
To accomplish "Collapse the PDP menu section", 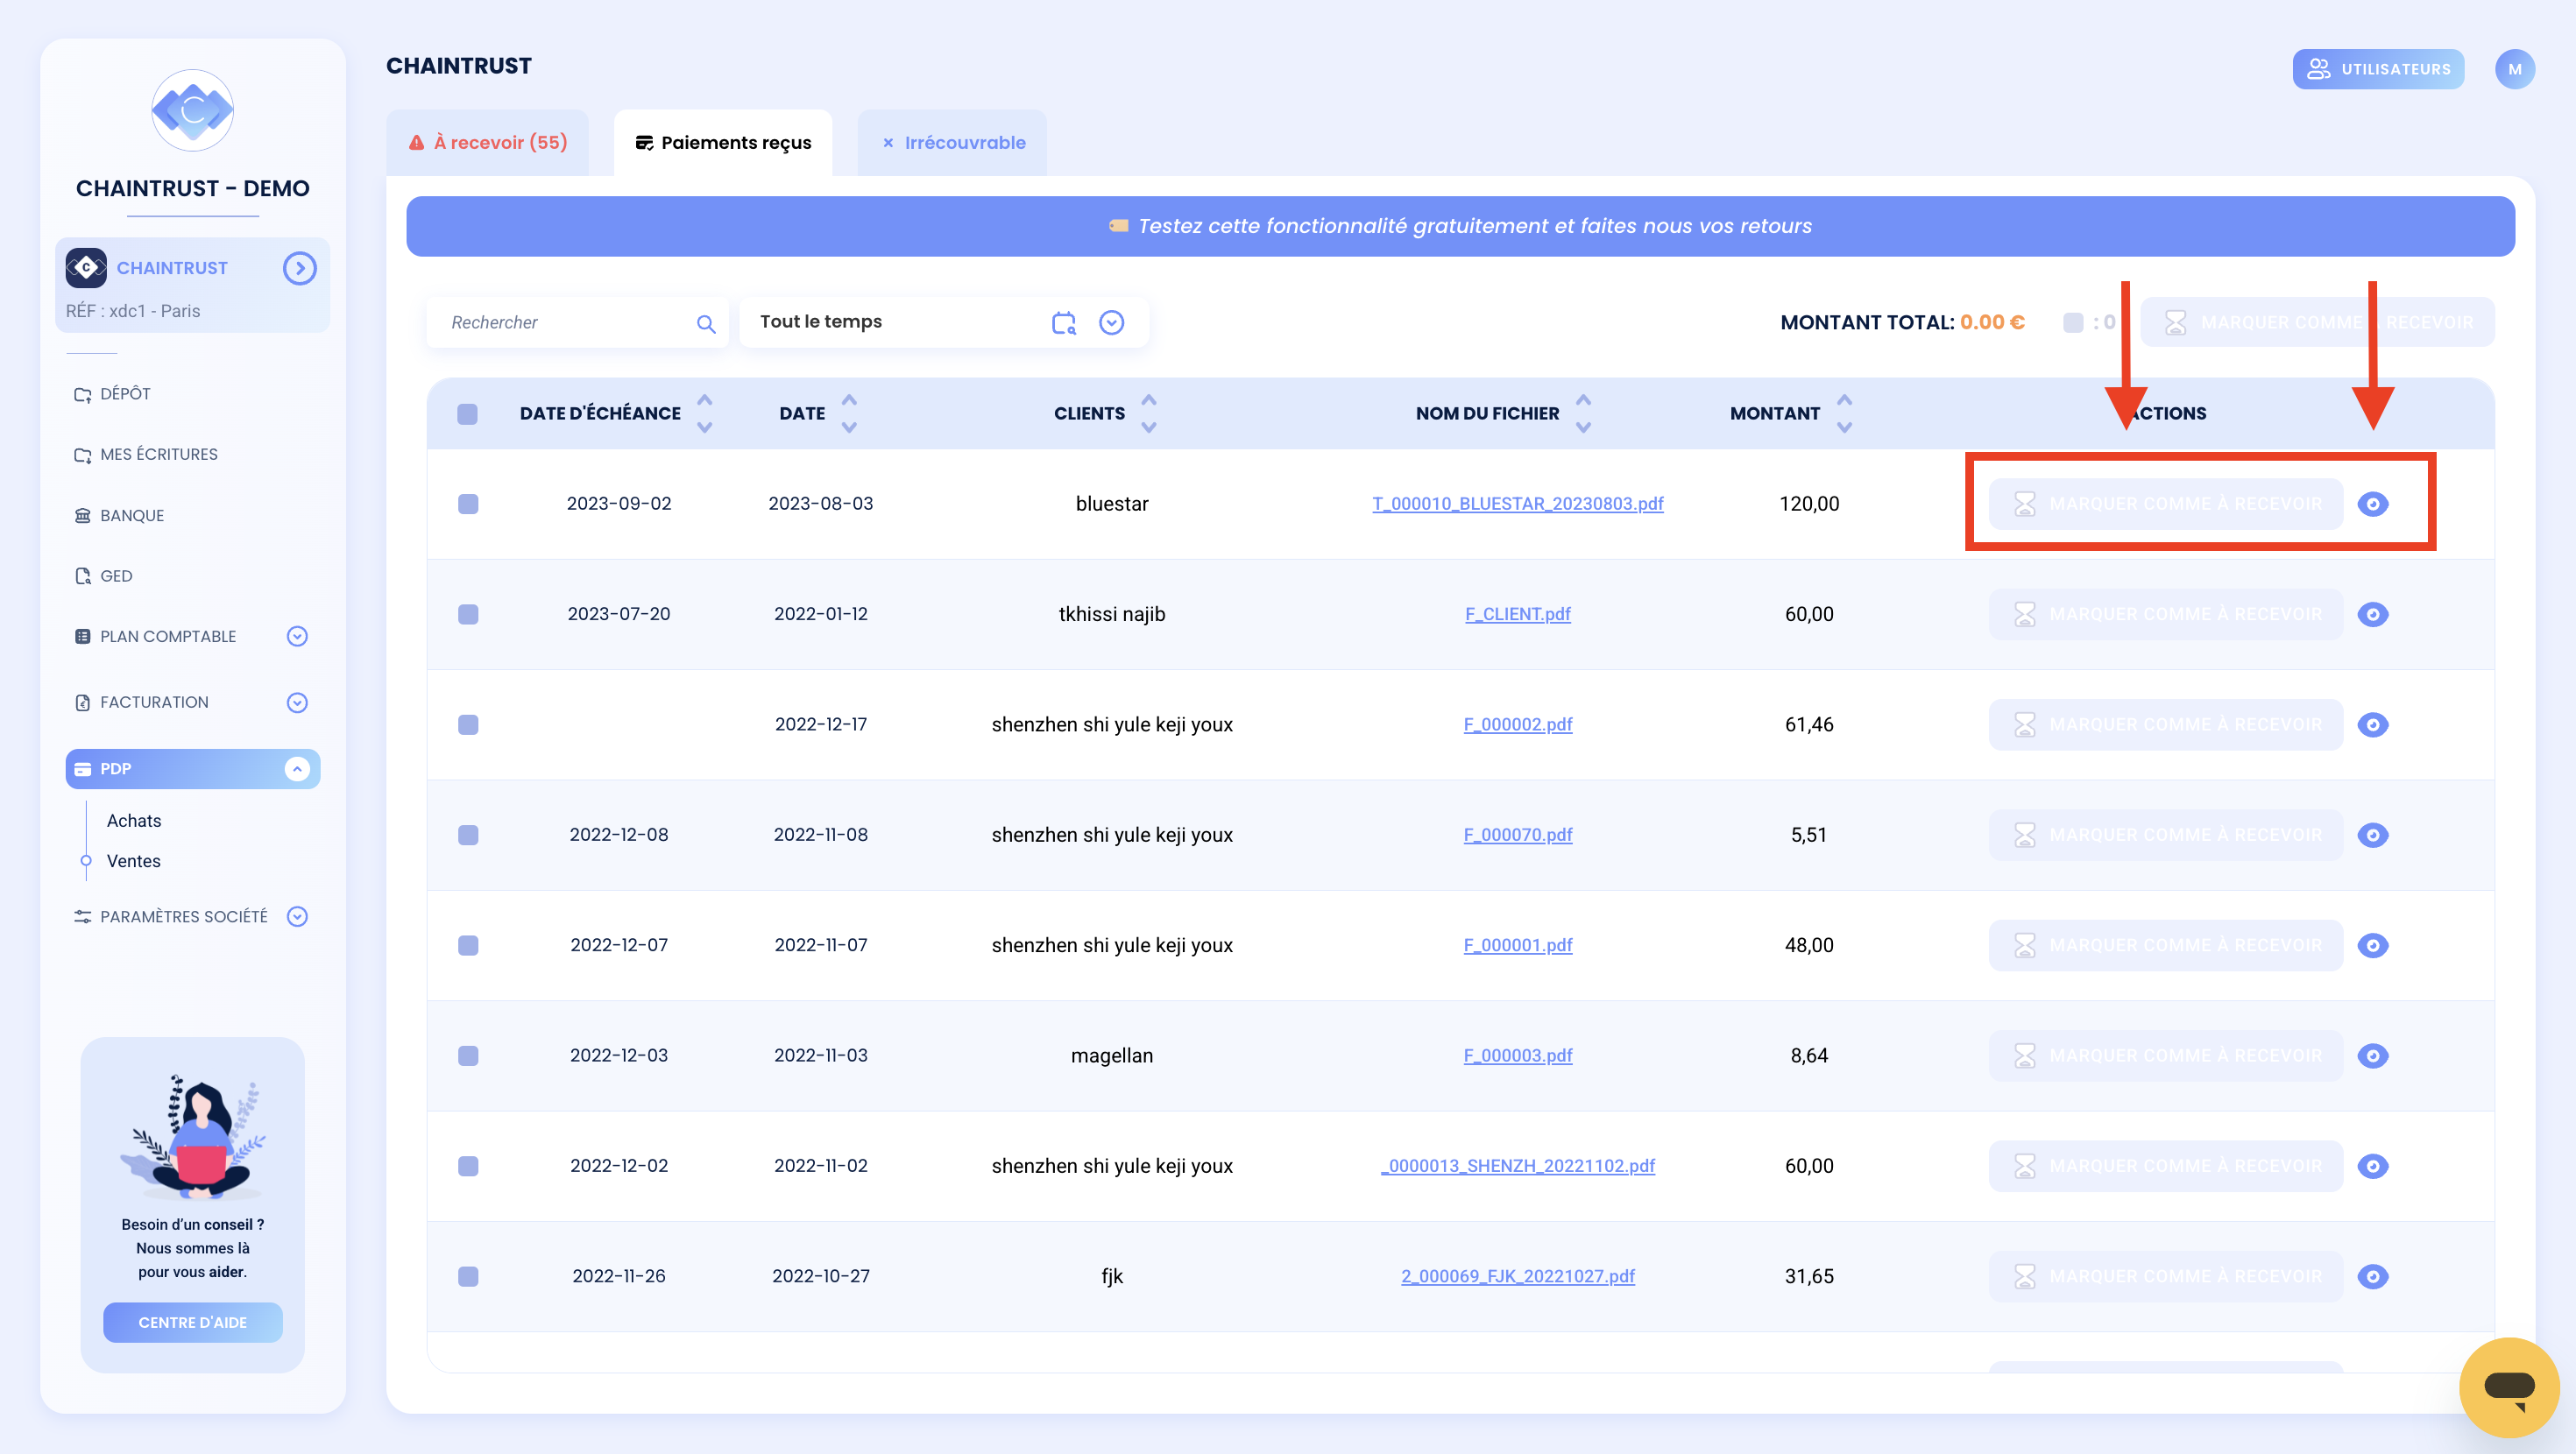I will (297, 769).
